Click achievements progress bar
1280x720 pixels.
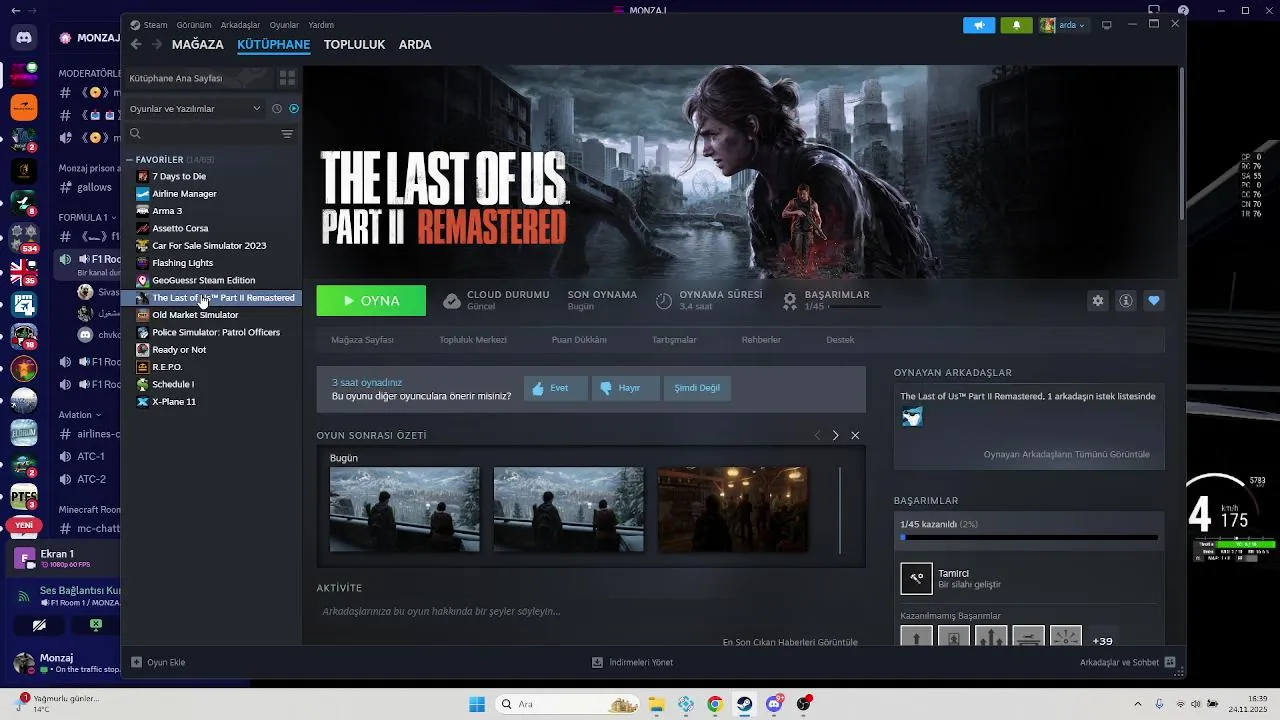point(1029,538)
